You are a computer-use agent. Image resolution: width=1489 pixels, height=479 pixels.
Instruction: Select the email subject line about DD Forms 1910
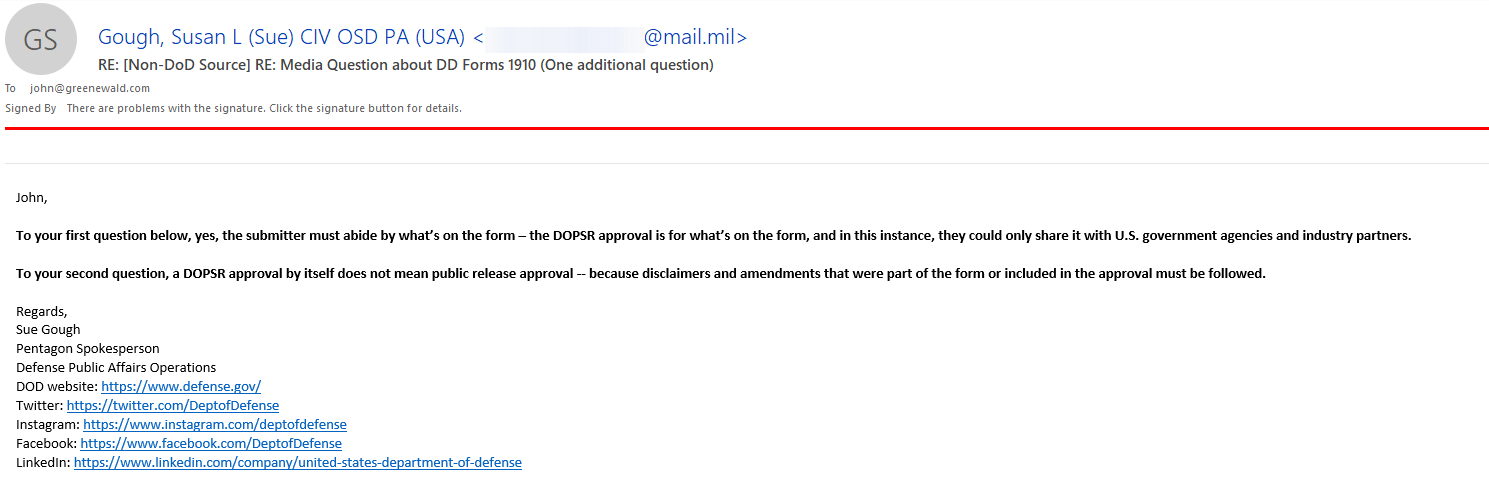tap(406, 65)
